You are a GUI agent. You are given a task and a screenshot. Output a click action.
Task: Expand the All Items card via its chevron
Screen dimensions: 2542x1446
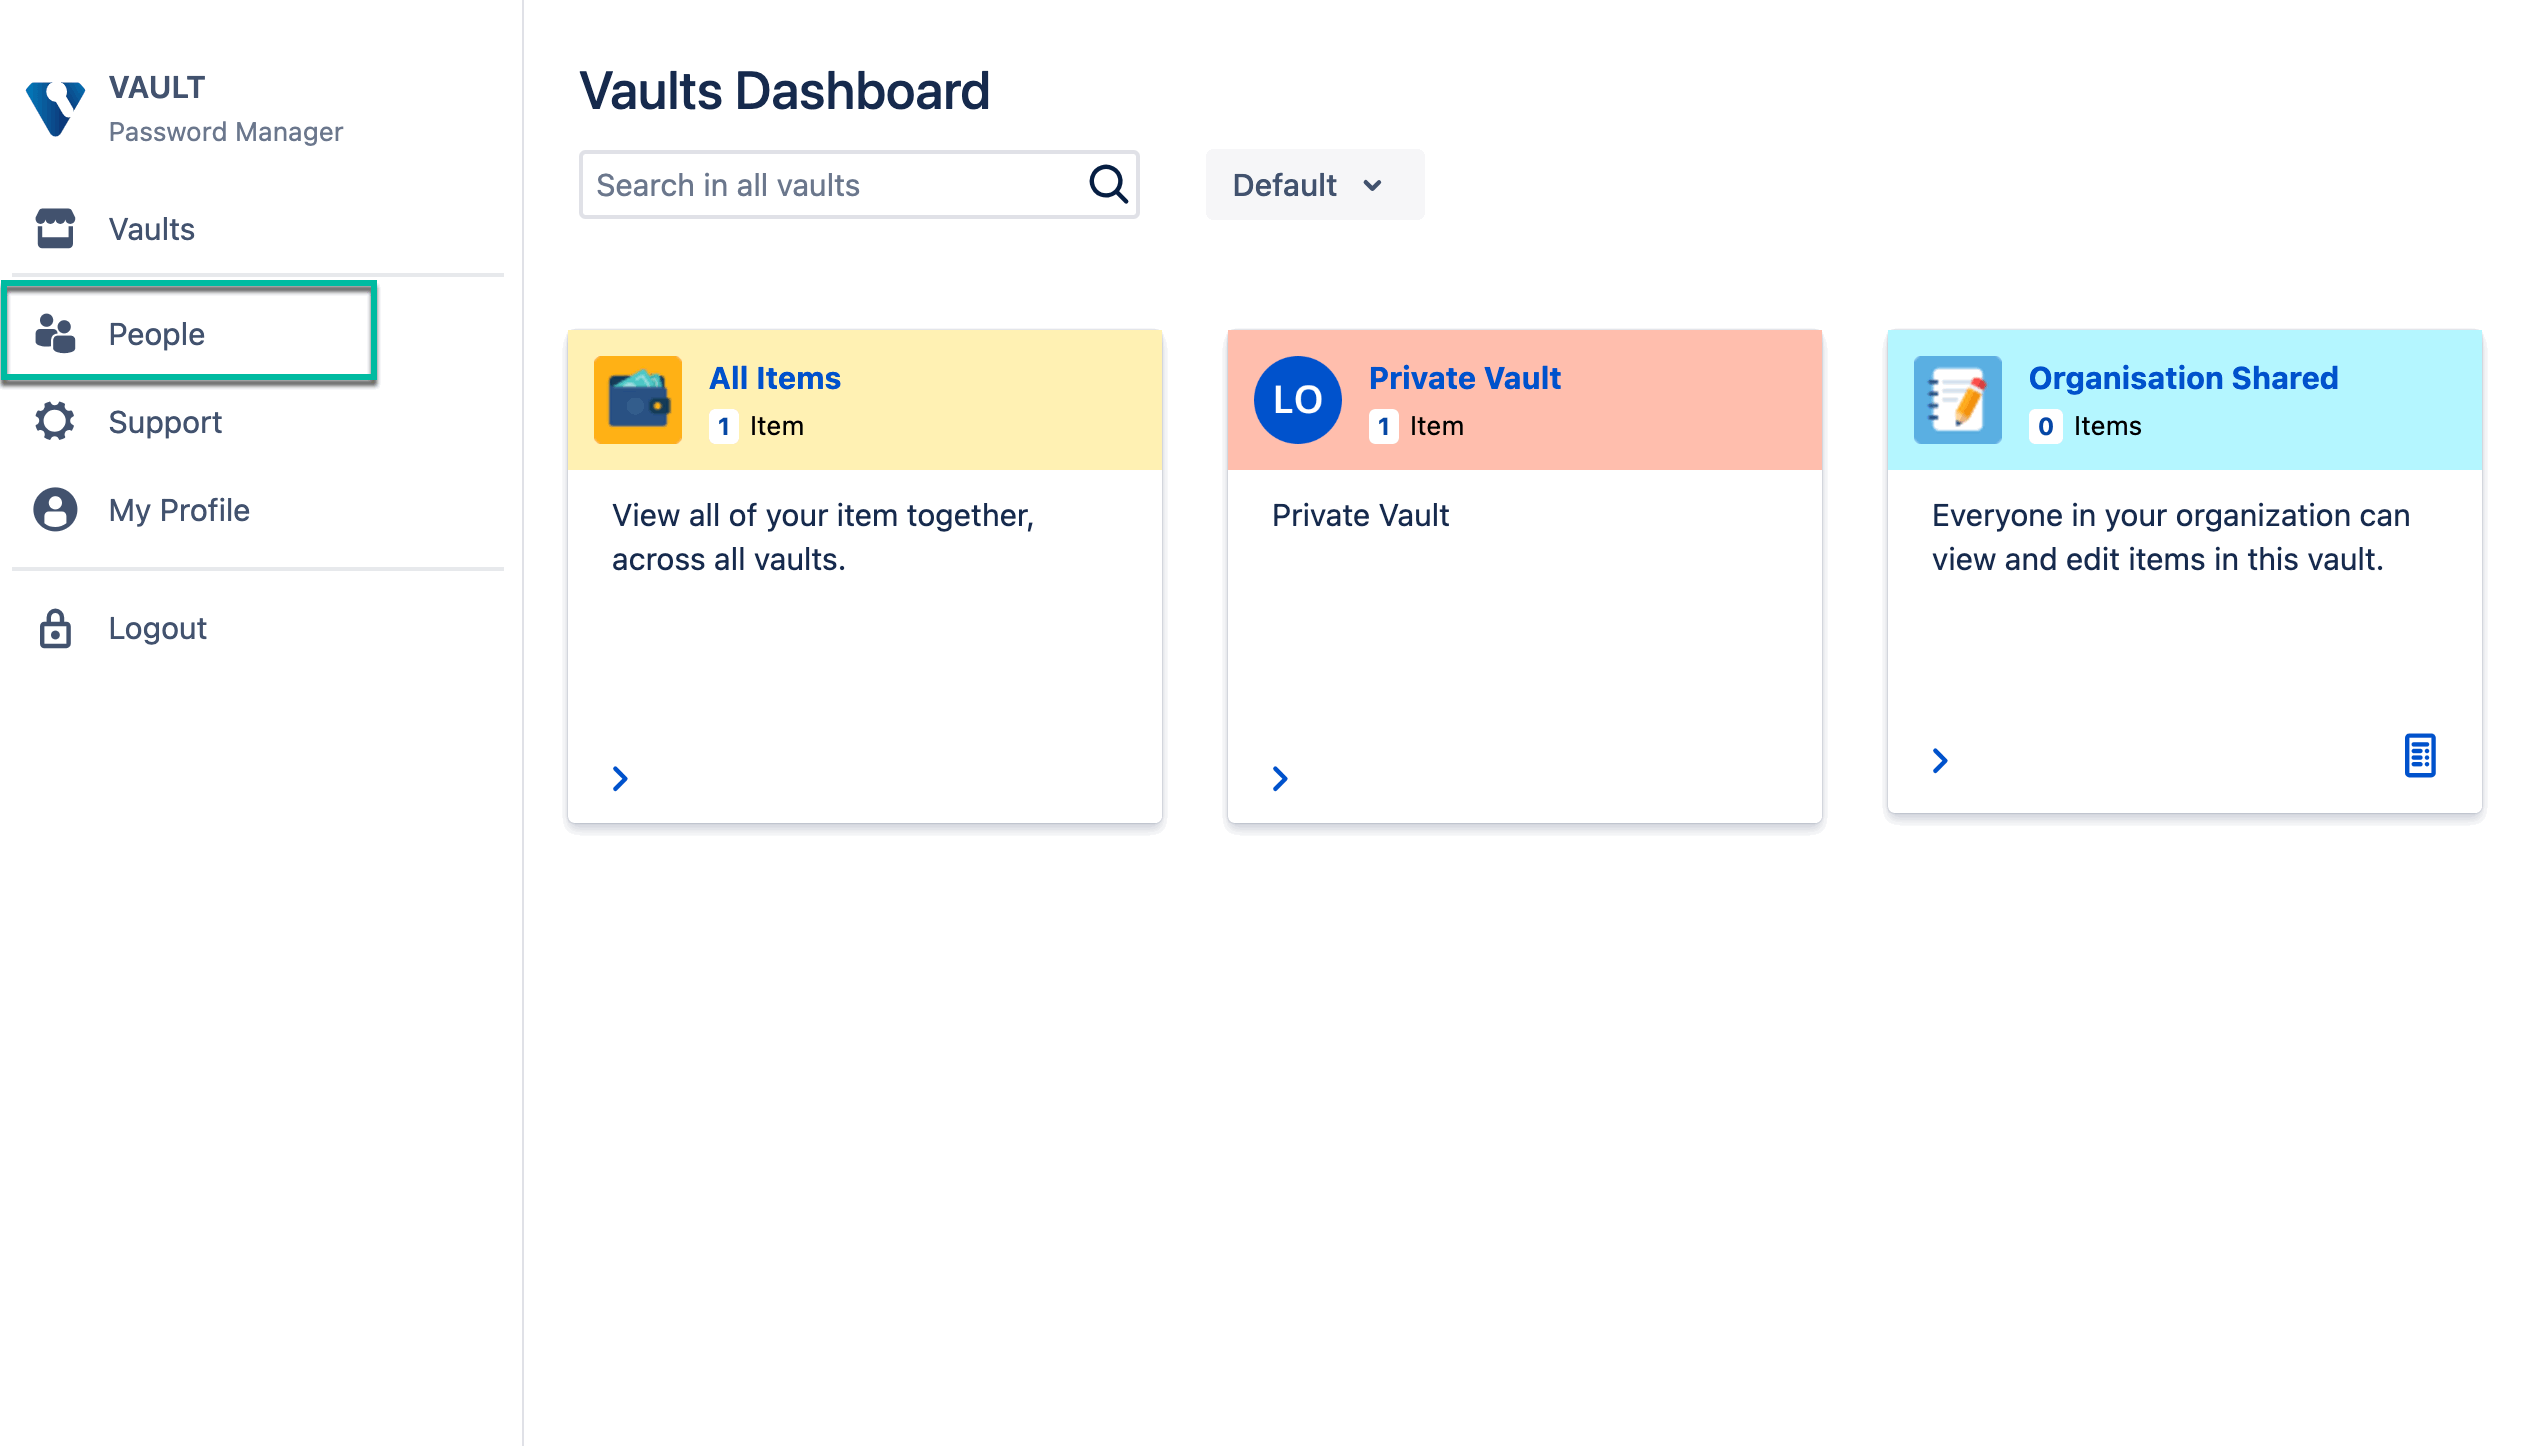(x=620, y=778)
